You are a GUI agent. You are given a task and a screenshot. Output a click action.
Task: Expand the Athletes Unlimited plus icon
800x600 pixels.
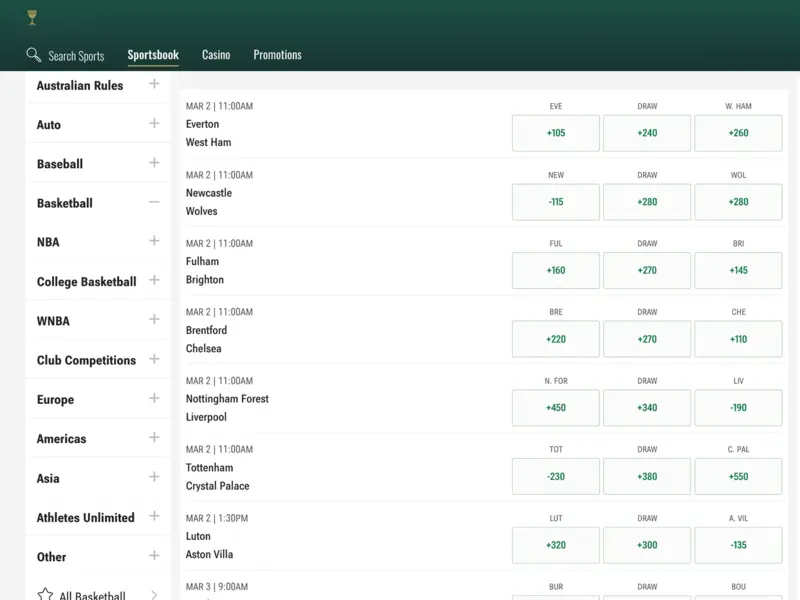pos(154,516)
